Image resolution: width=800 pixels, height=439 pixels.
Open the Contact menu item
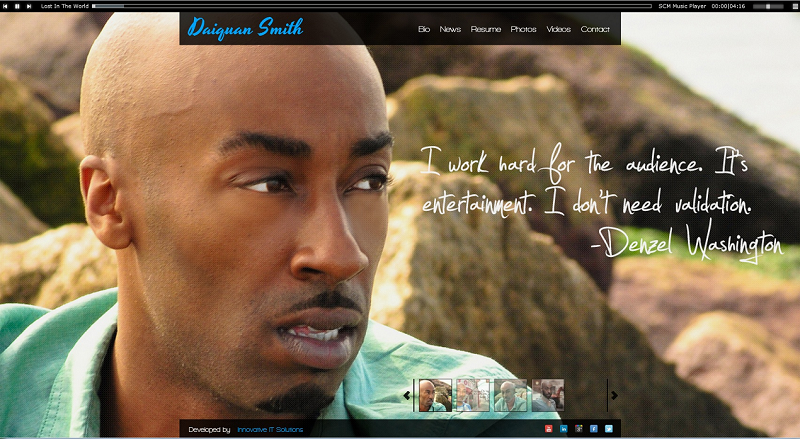(595, 29)
